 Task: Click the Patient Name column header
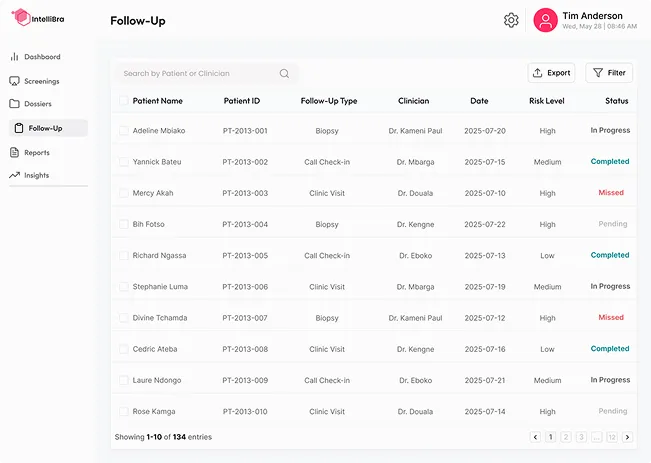[x=157, y=100]
